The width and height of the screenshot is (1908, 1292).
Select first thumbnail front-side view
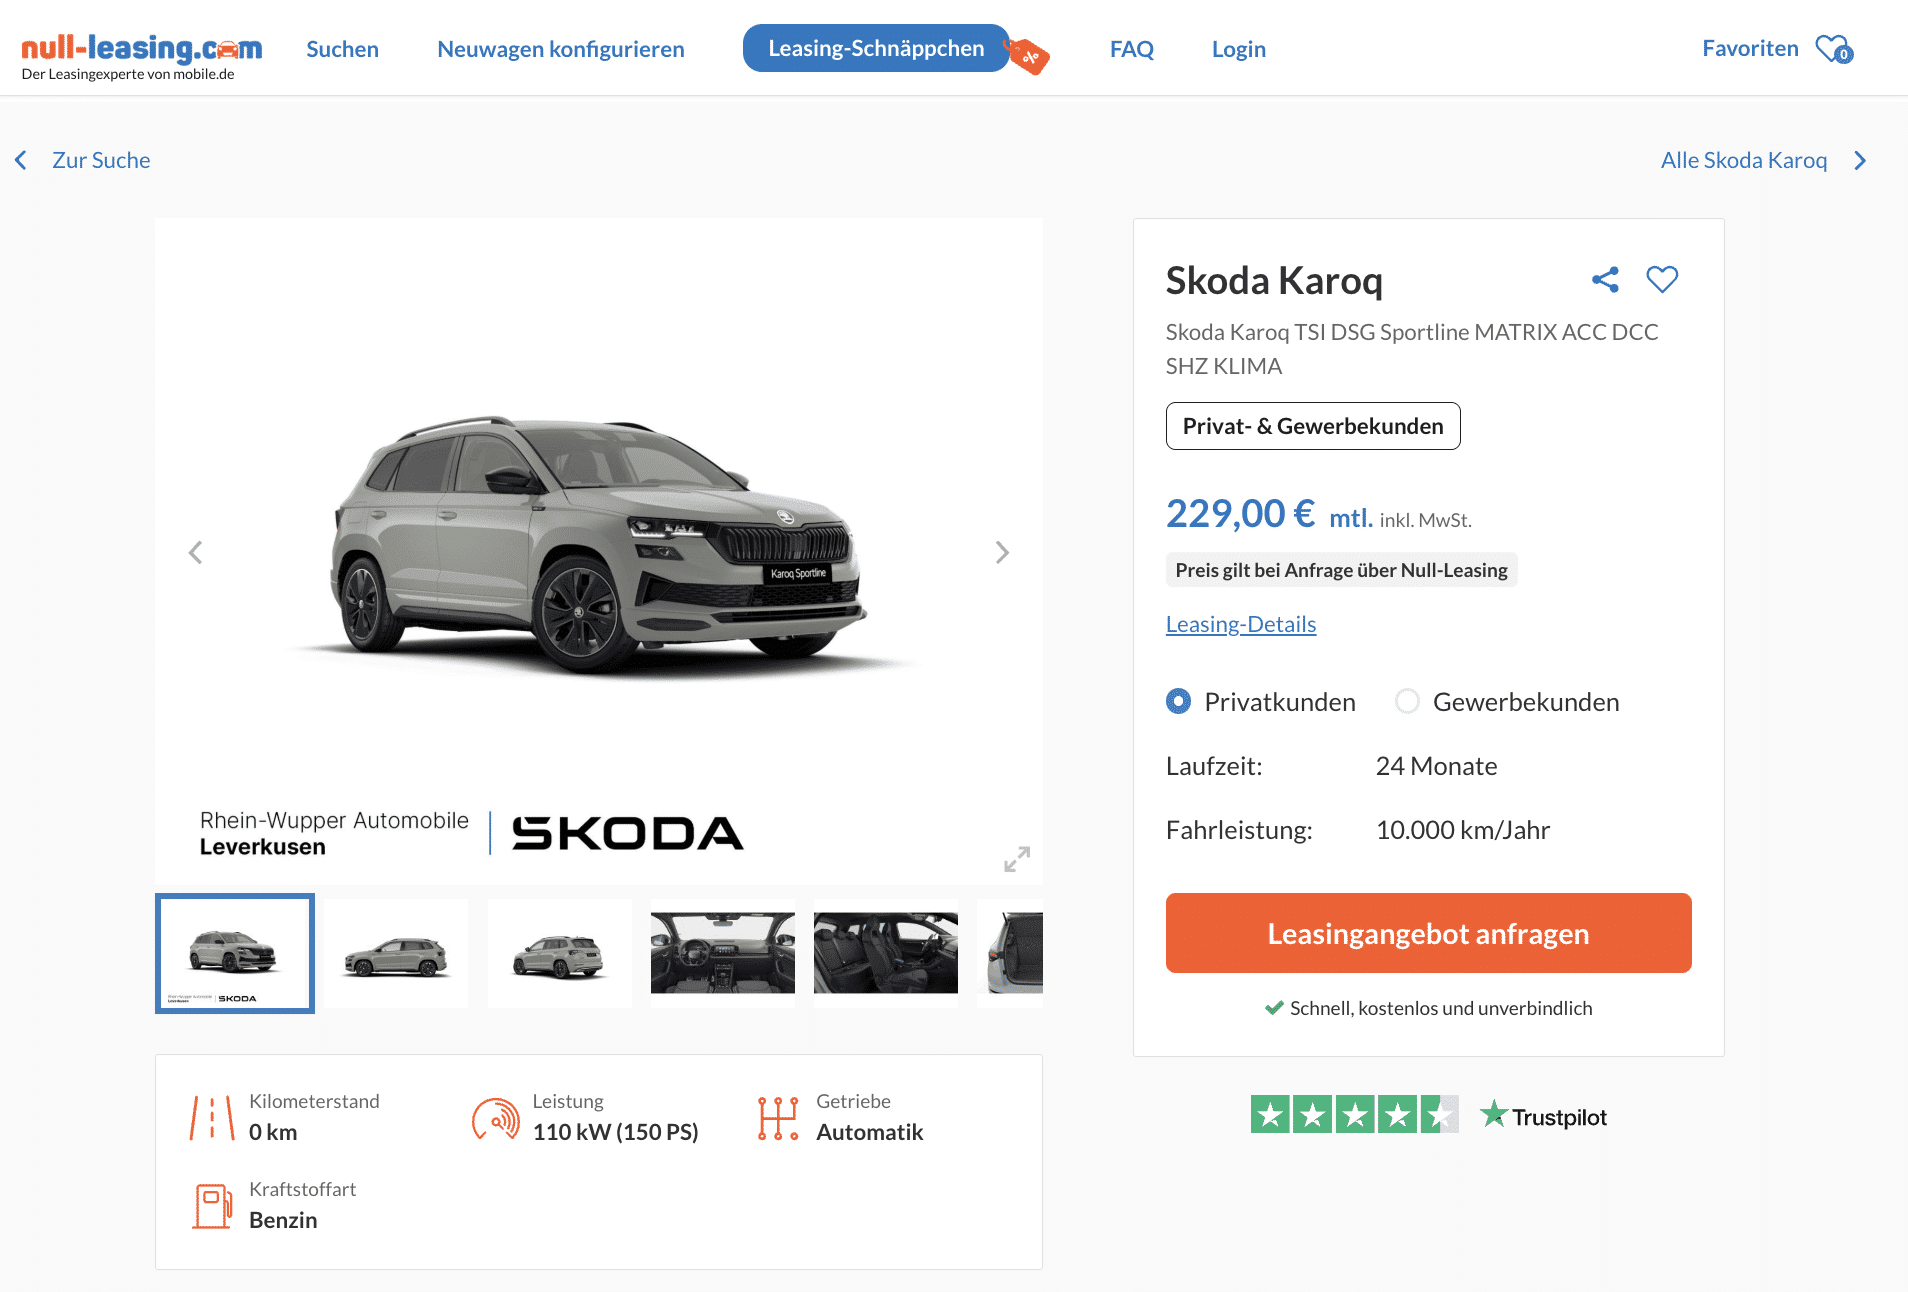[235, 953]
